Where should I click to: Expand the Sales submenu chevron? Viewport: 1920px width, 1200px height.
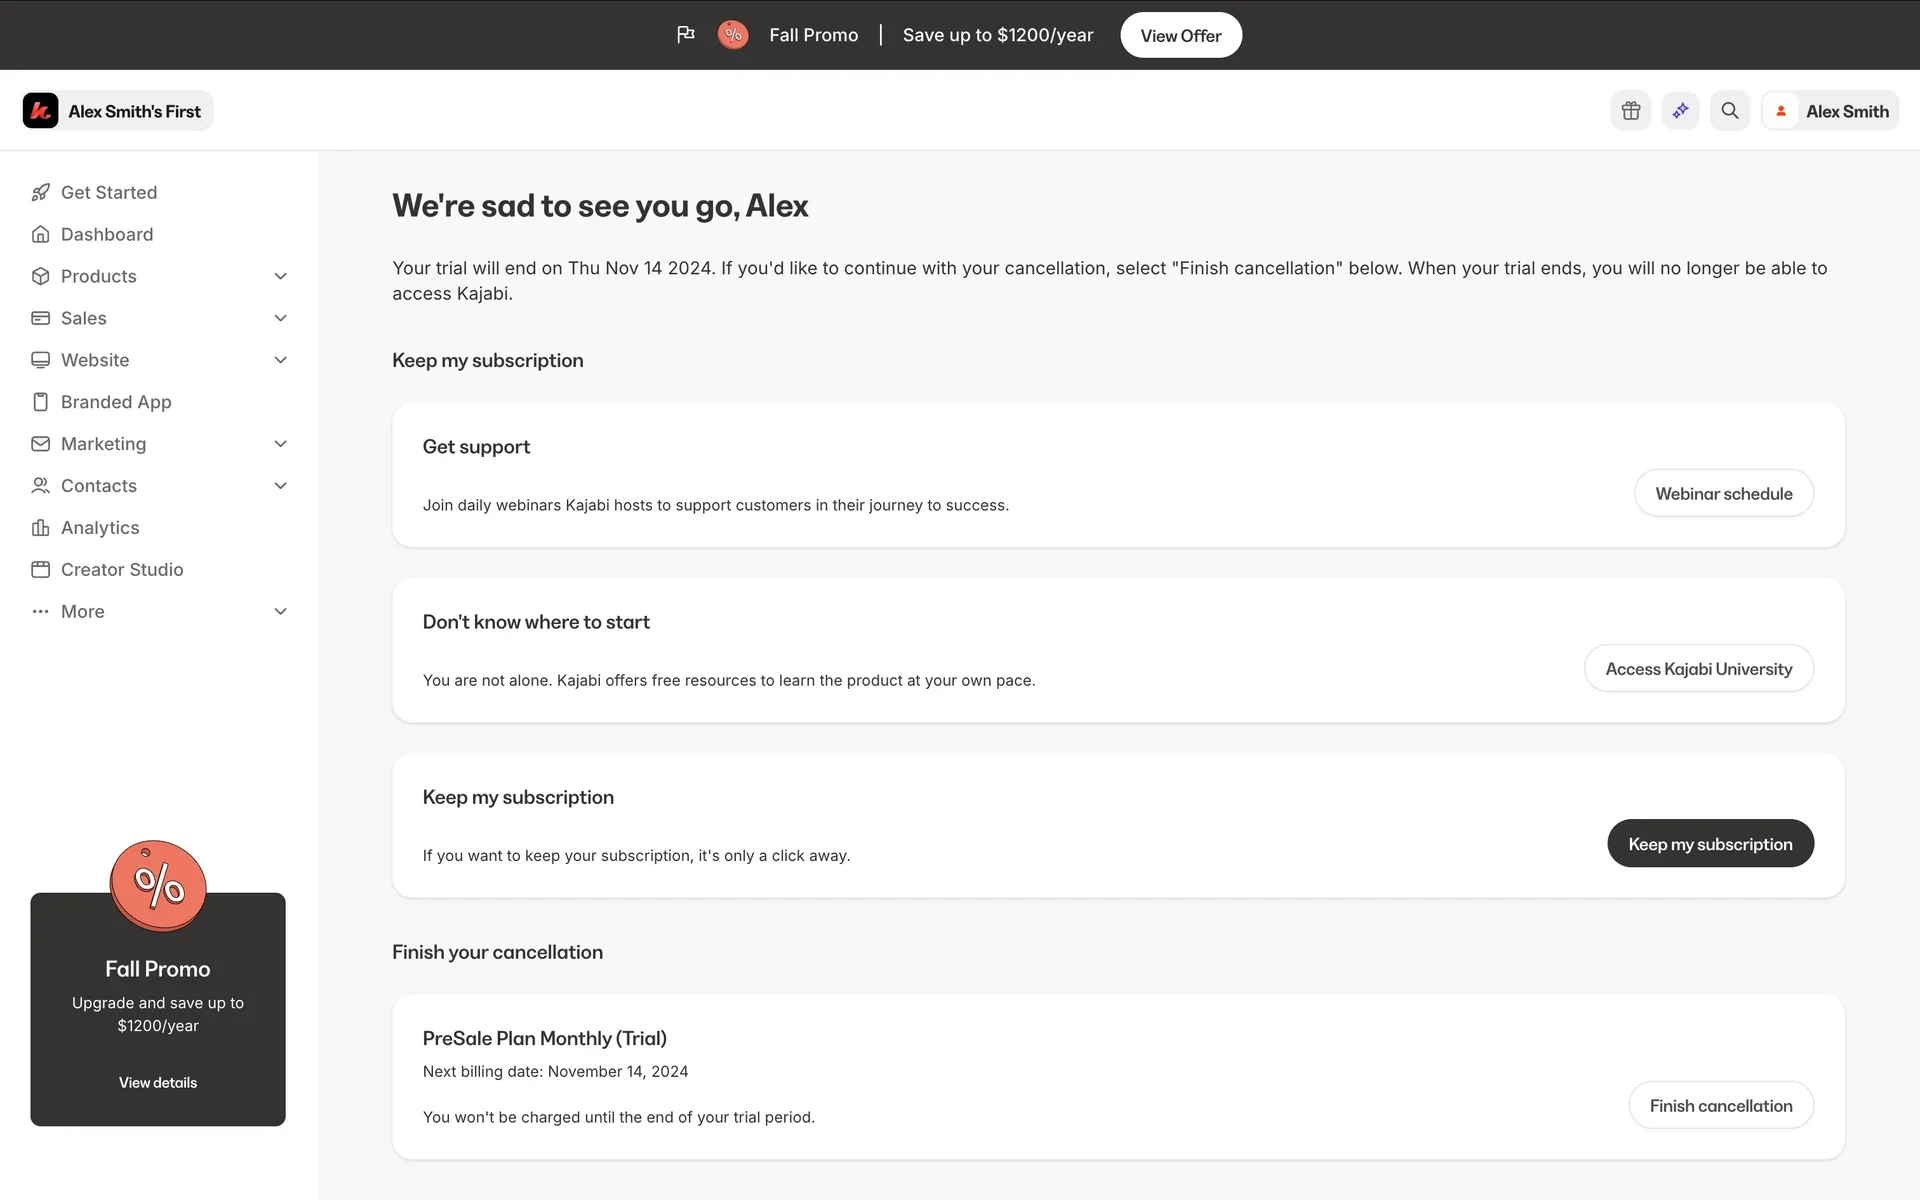(x=281, y=318)
